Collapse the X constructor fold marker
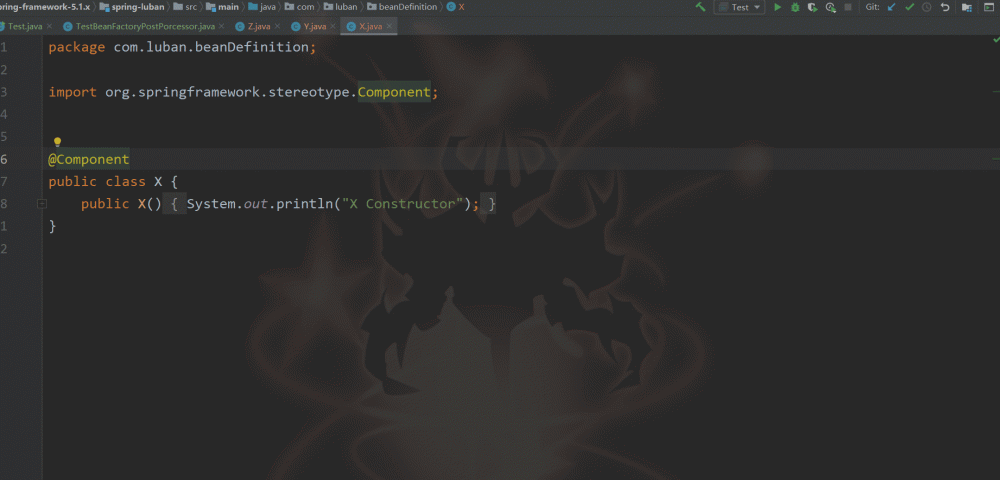The width and height of the screenshot is (1000, 480). [x=42, y=204]
